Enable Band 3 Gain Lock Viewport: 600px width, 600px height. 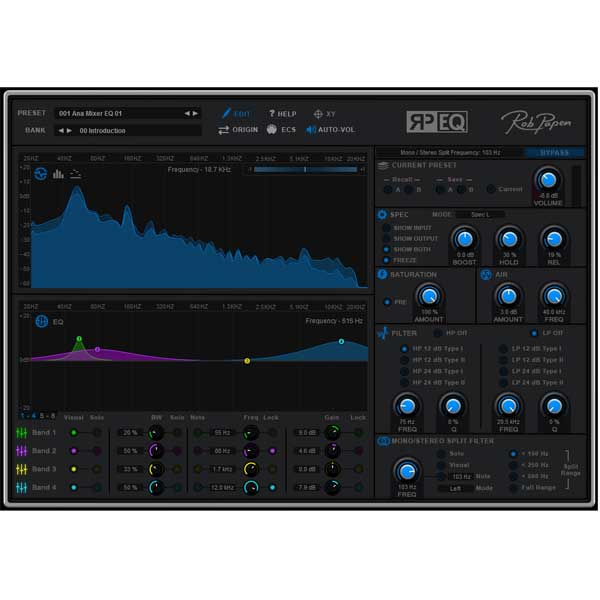[x=359, y=469]
